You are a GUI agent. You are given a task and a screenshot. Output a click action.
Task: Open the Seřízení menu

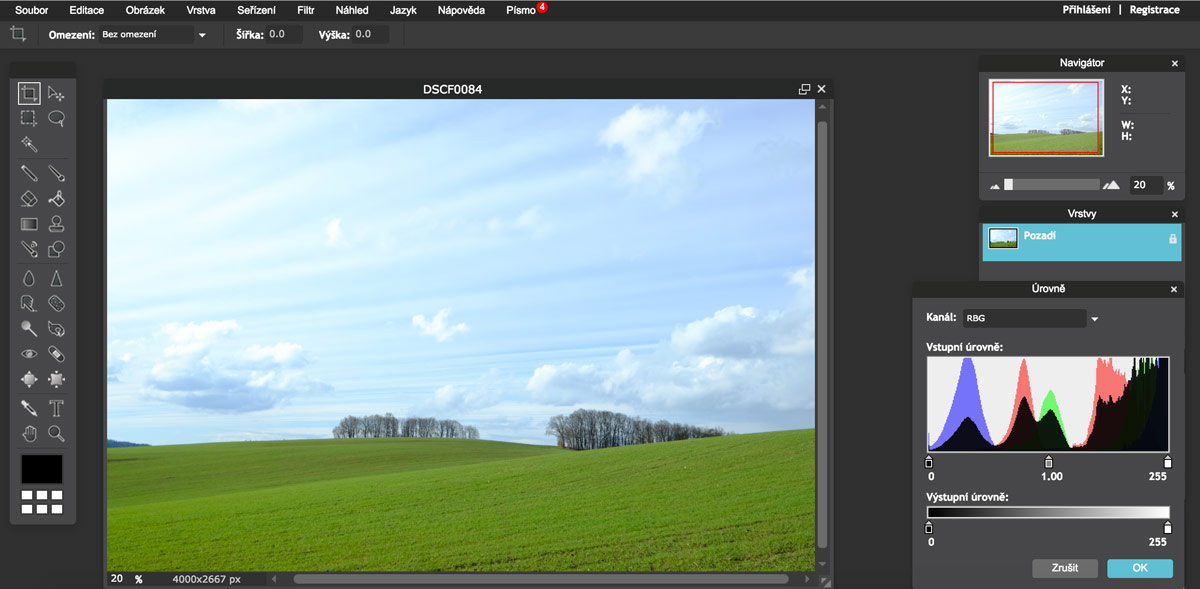coord(256,10)
